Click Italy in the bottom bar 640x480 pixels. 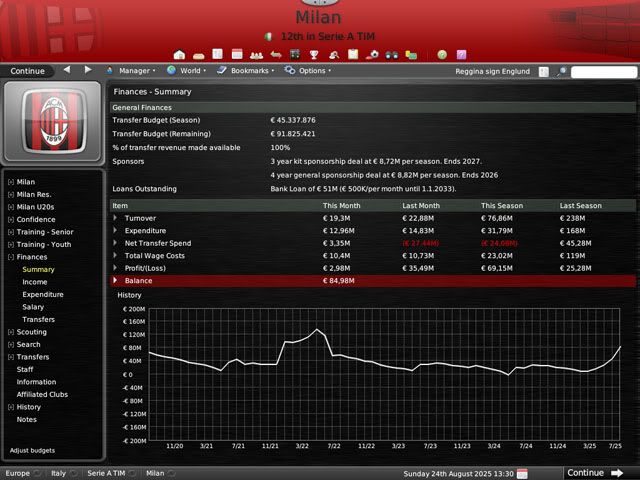coord(58,473)
